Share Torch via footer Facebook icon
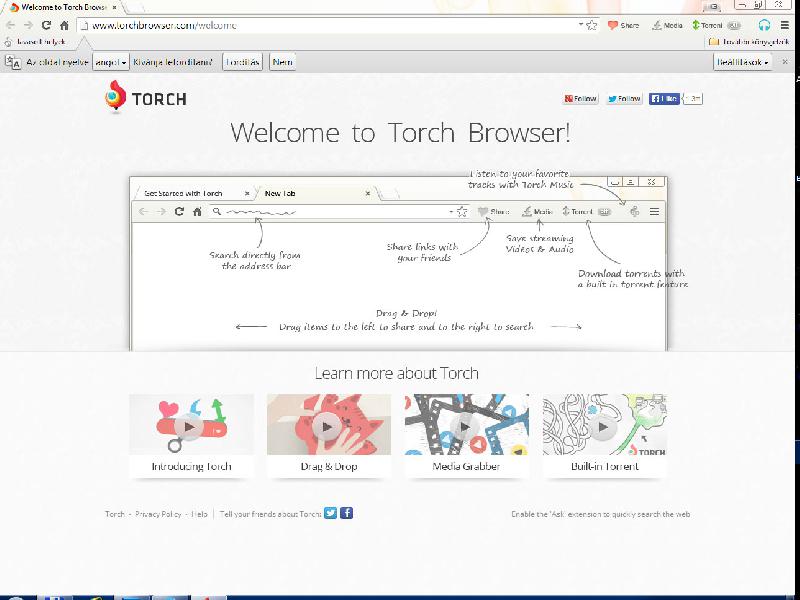The image size is (800, 600). click(346, 513)
